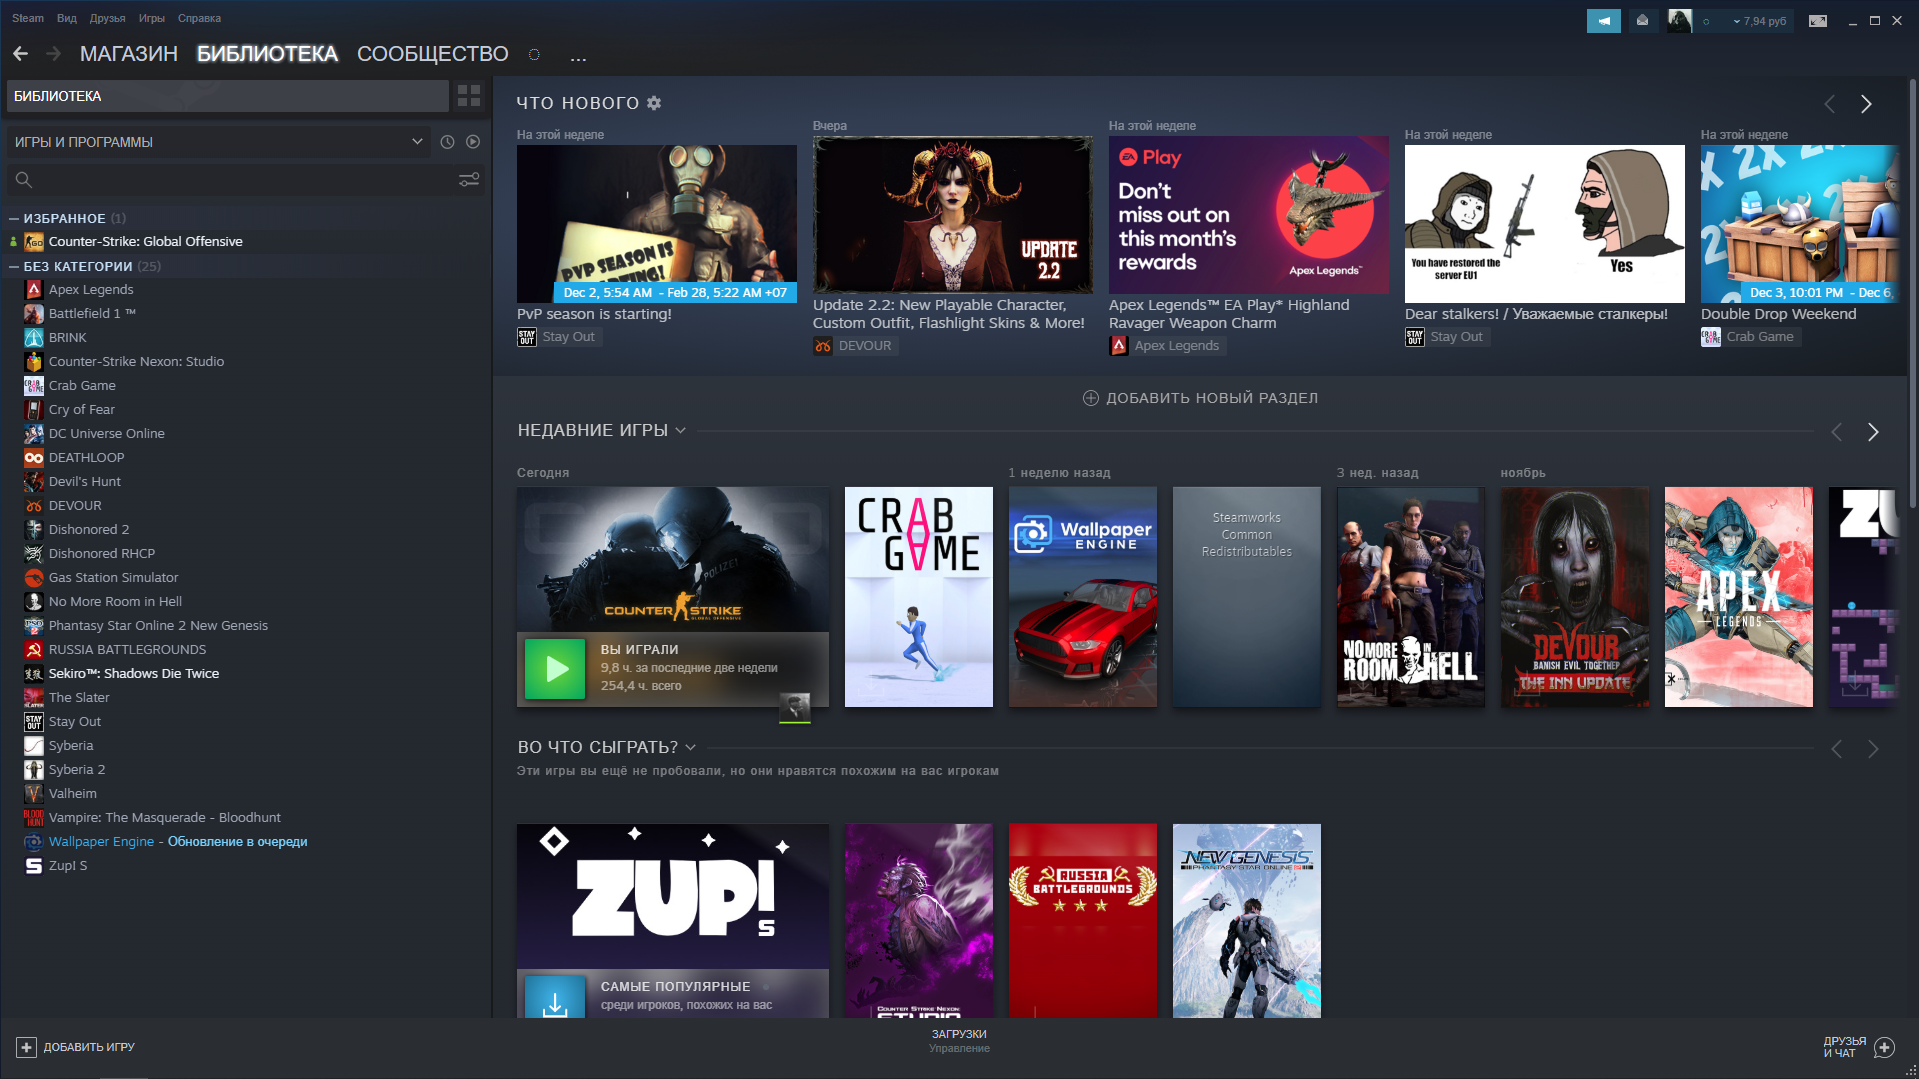
Task: Click Crab Game tag under Double Drop Weekend
Action: point(1749,337)
